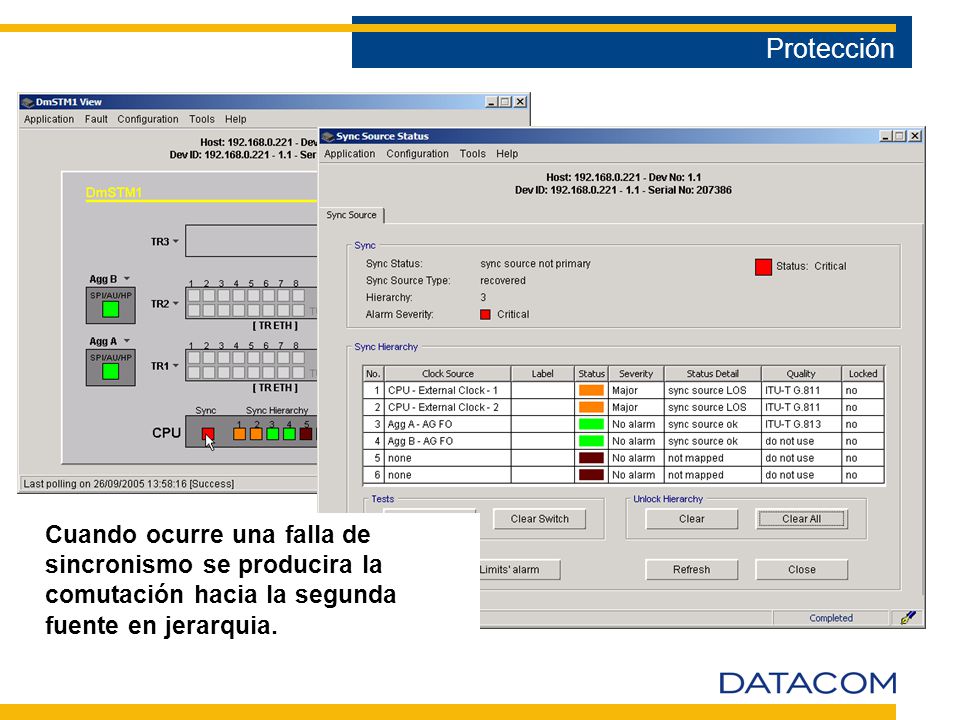960x720 pixels.
Task: Click the 'Status Detail' column header
Action: point(713,373)
